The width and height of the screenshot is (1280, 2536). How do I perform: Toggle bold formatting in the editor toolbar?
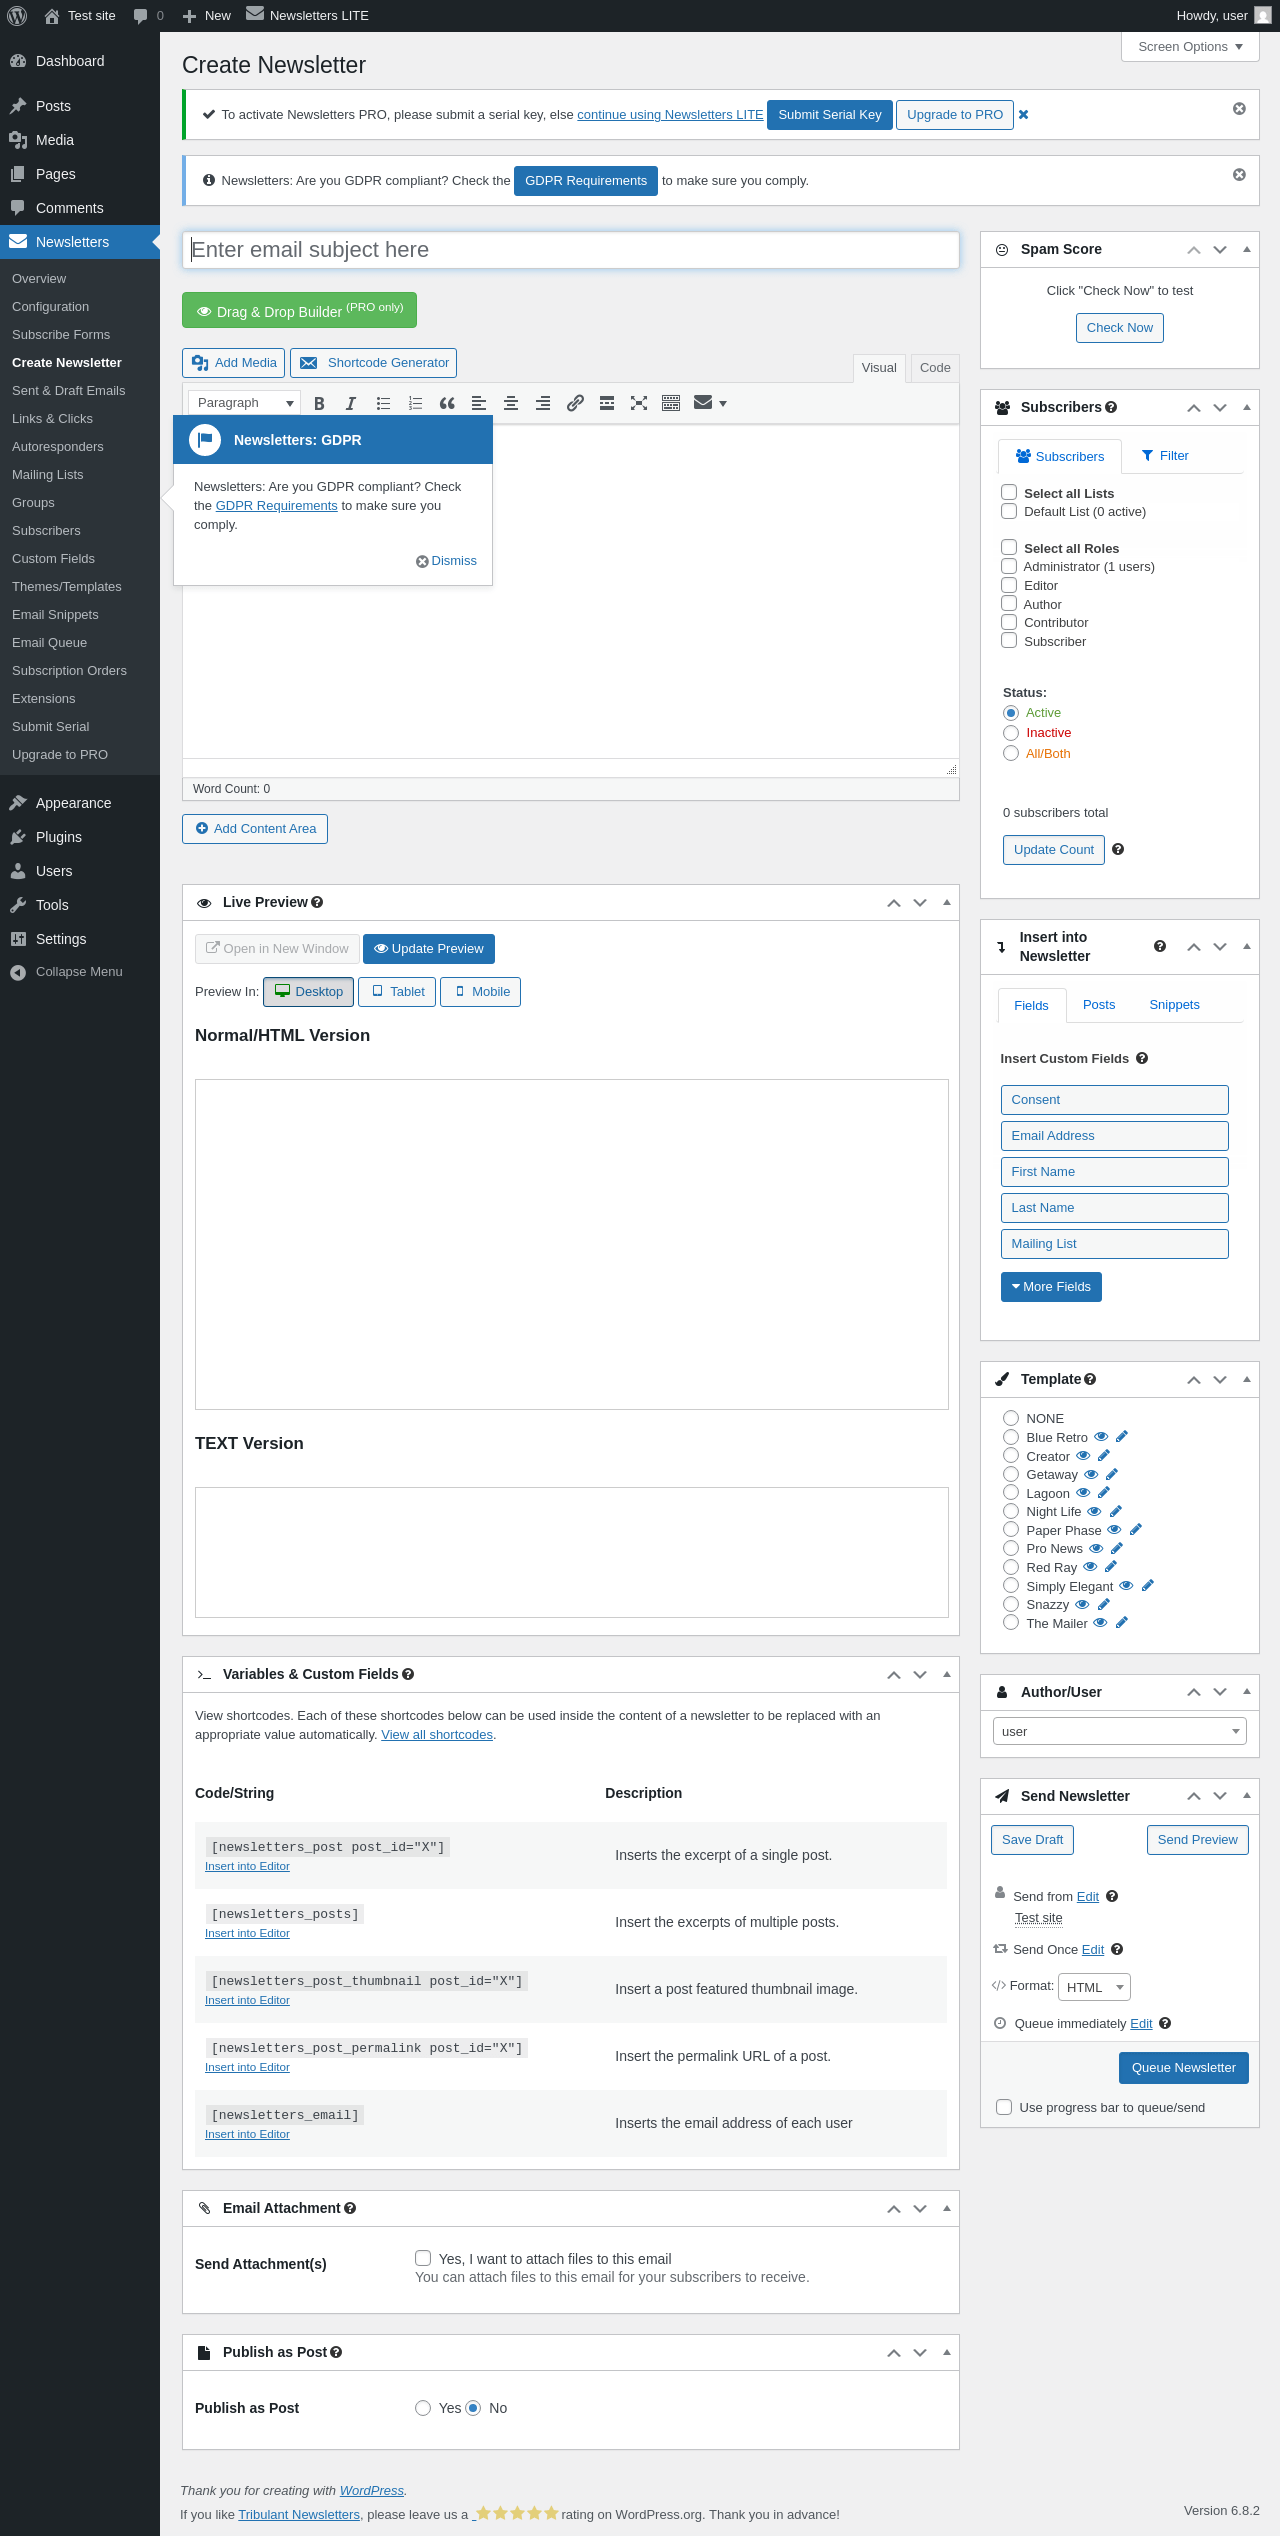pyautogui.click(x=319, y=403)
